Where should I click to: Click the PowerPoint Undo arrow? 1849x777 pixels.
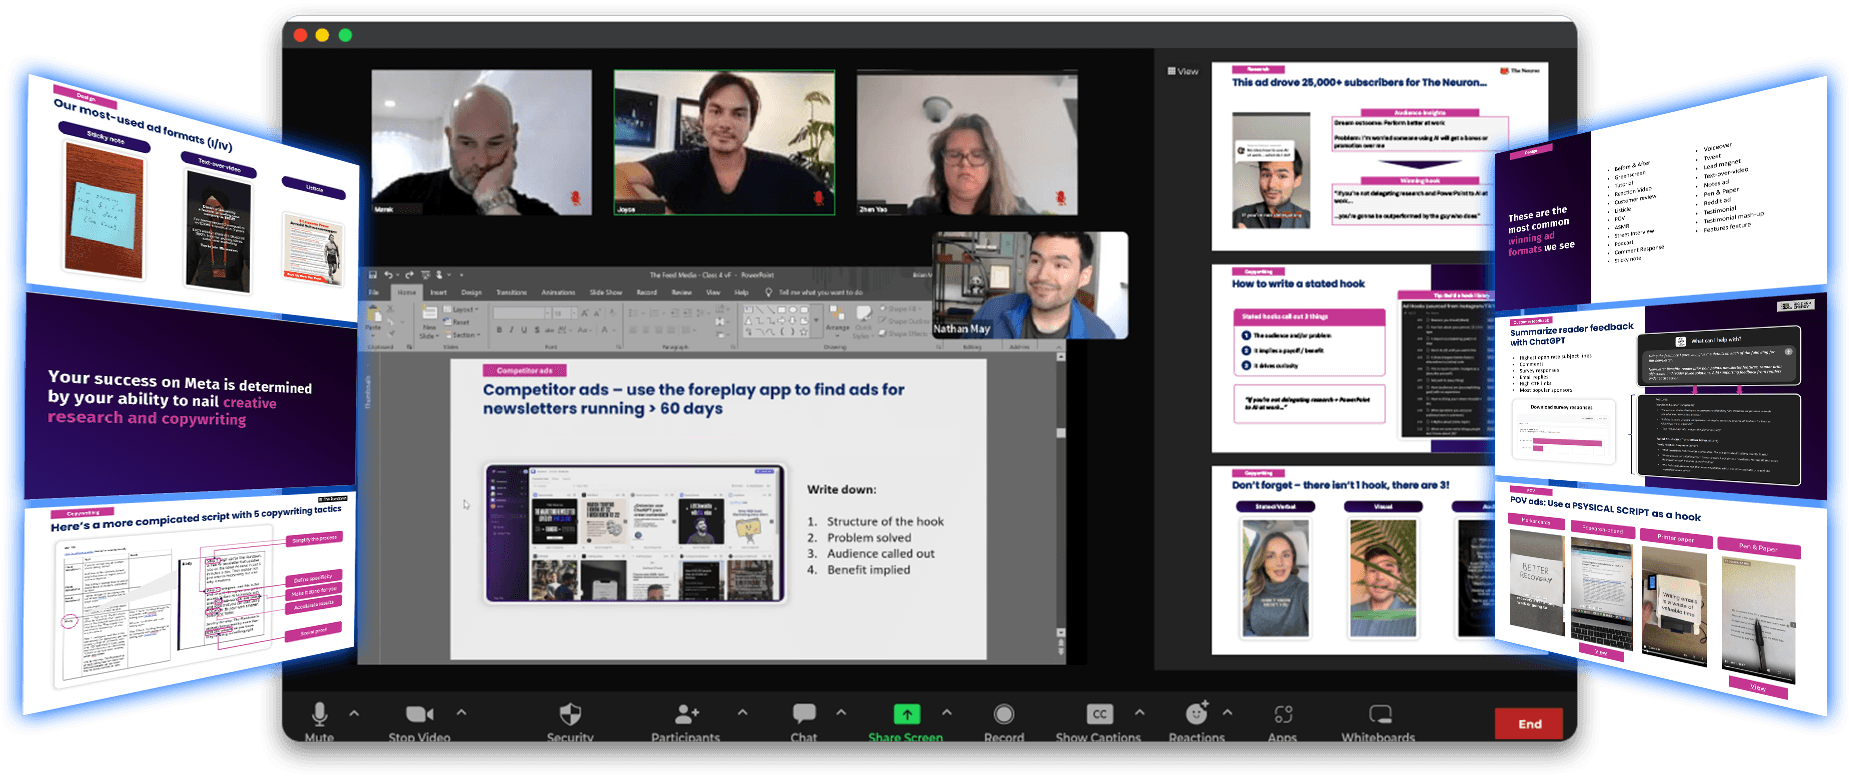(388, 275)
